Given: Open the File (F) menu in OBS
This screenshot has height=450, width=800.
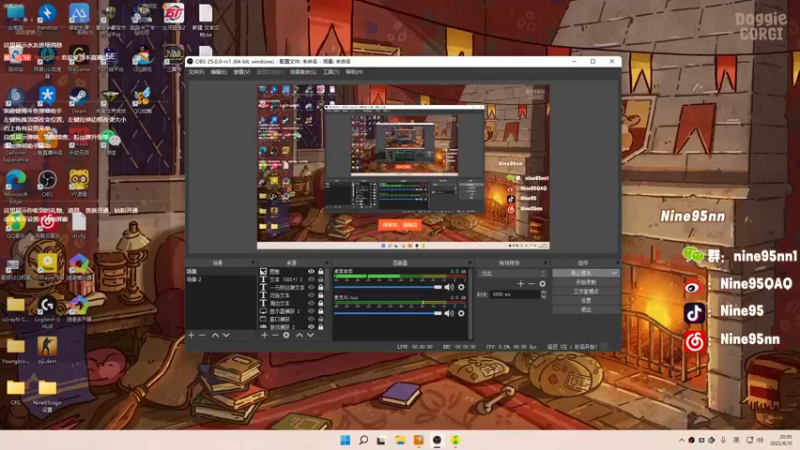Looking at the screenshot, I should point(196,72).
